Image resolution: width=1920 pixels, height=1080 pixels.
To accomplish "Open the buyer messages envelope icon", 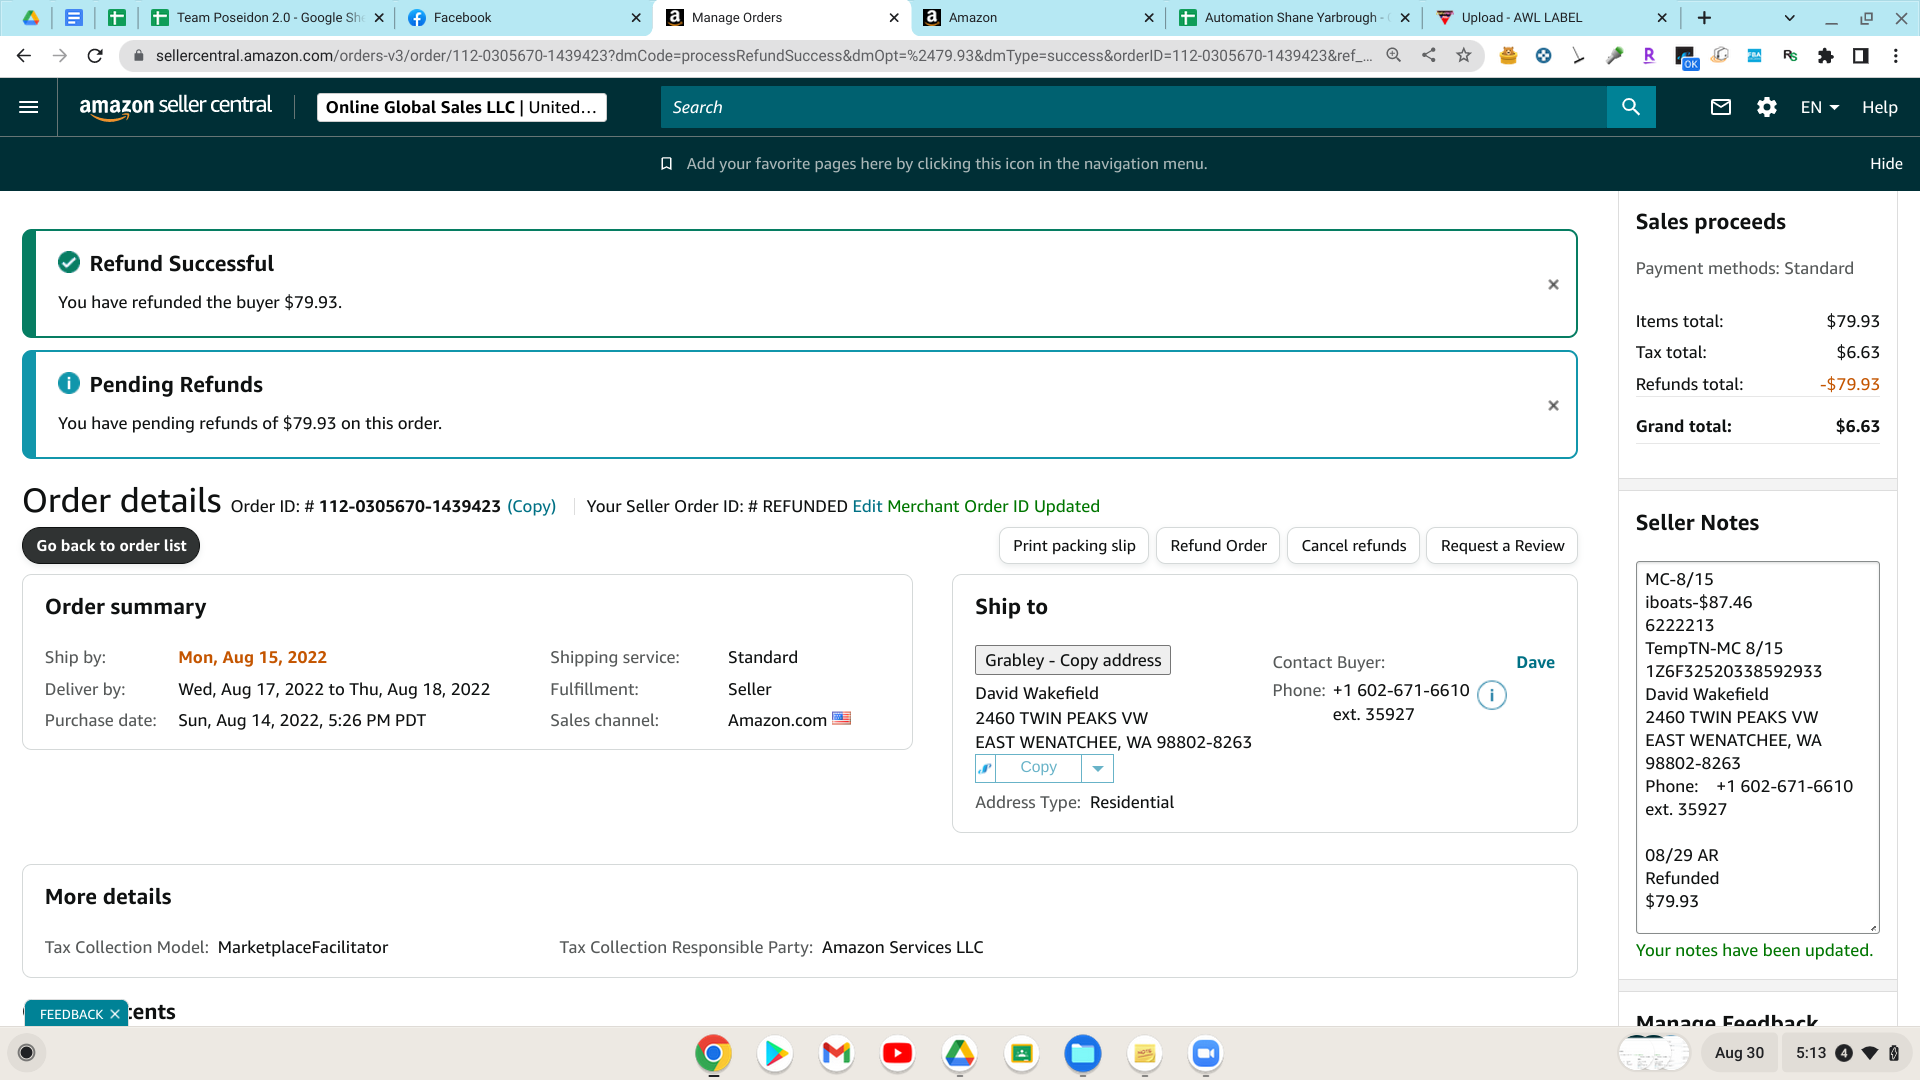I will (x=1721, y=107).
